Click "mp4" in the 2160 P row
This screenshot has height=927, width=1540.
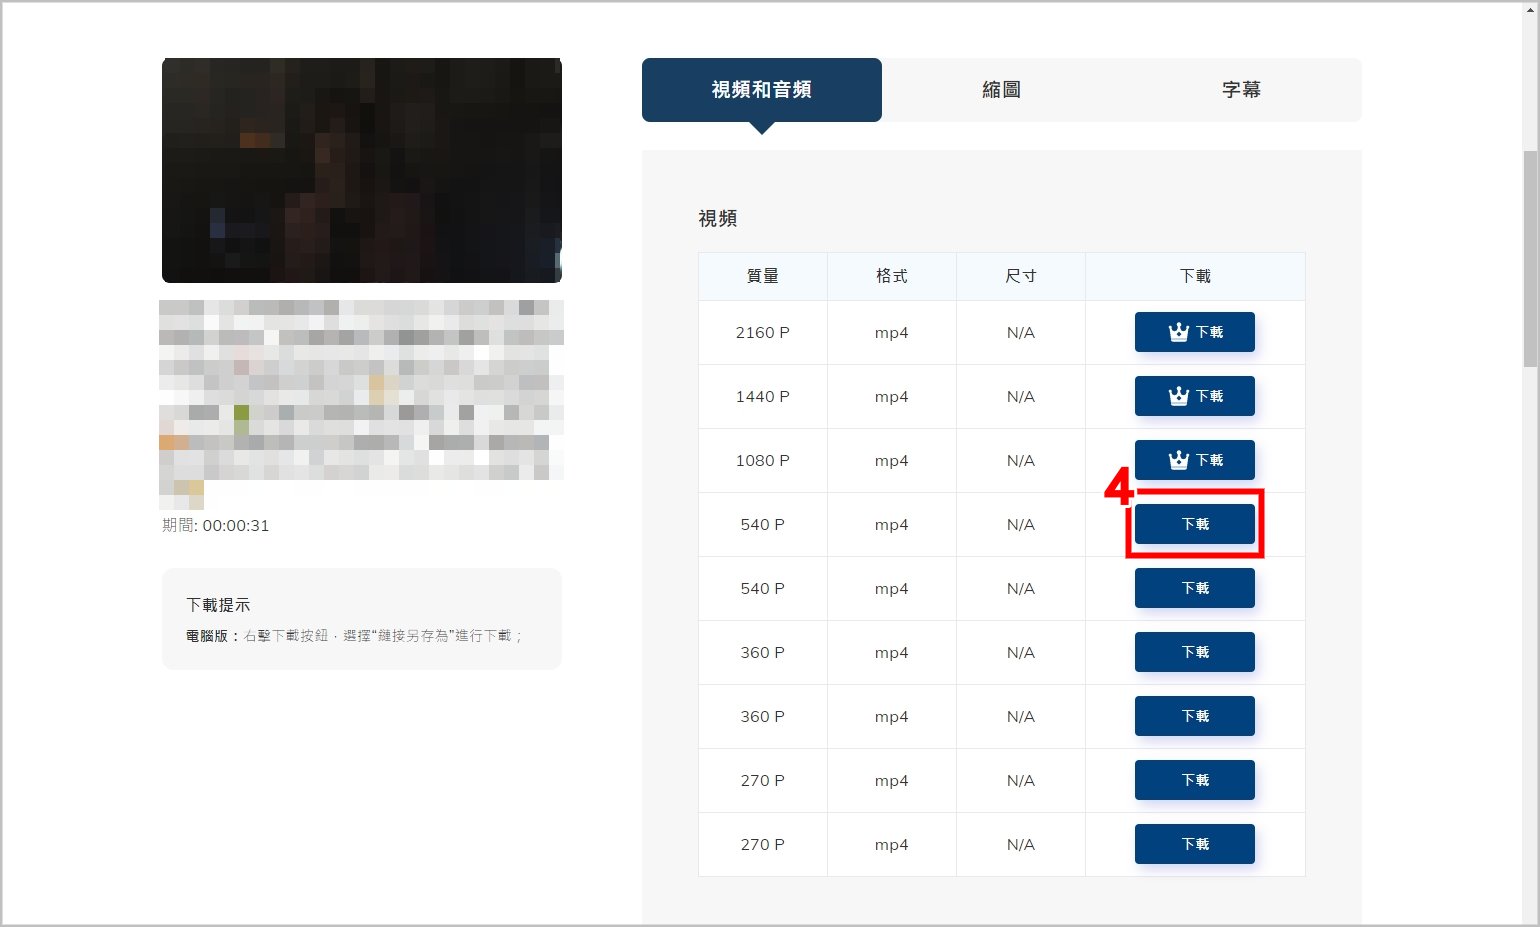tap(892, 333)
